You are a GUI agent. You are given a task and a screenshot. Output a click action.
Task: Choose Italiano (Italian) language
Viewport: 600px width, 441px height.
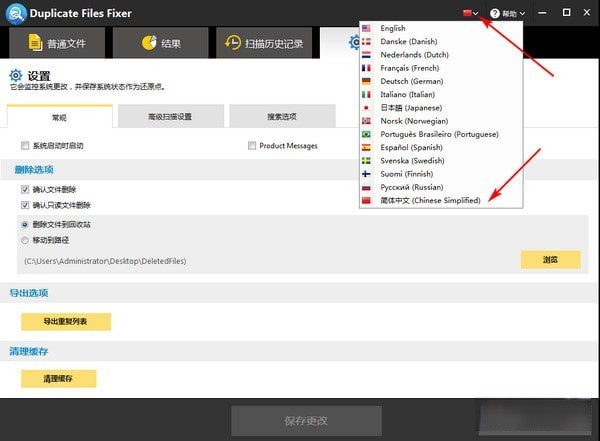441,95
